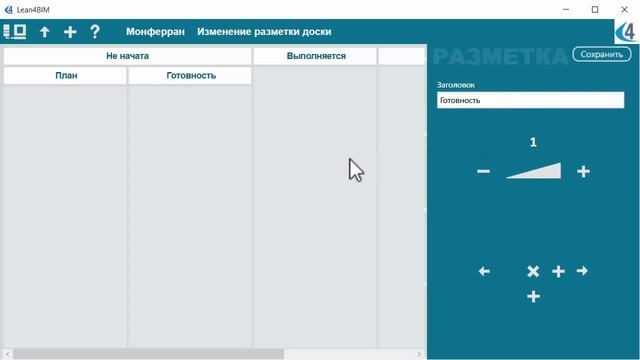
Task: Click the board layout icon in toolbar
Action: 15,31
